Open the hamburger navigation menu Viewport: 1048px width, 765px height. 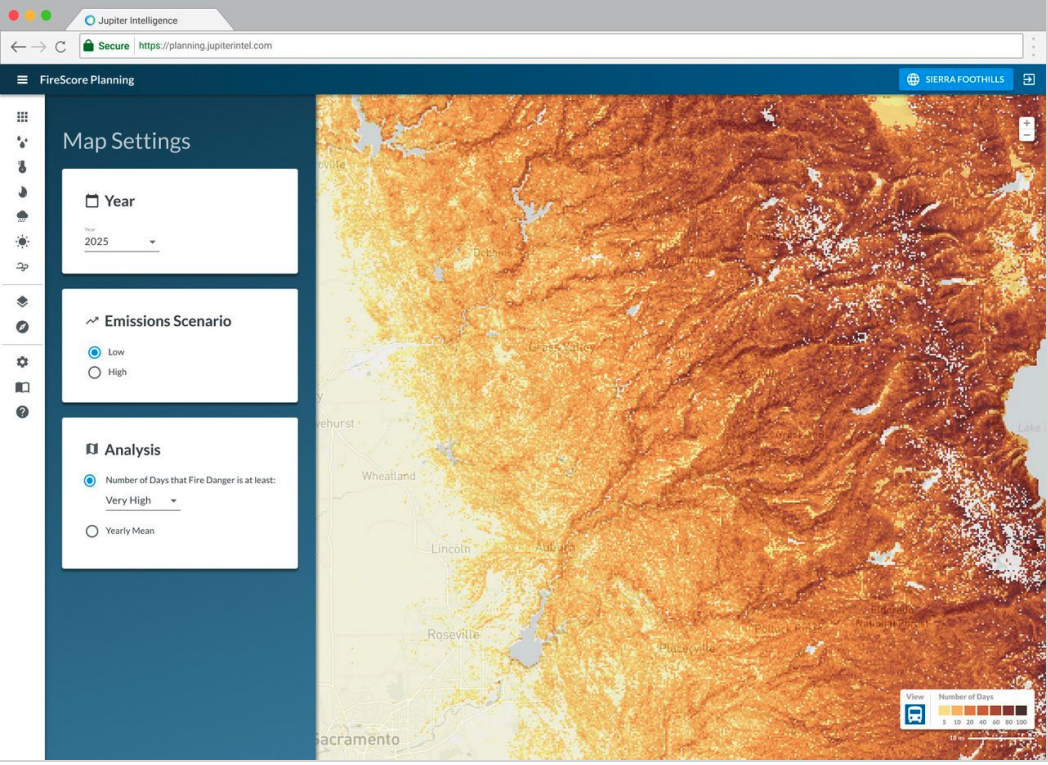(x=21, y=79)
